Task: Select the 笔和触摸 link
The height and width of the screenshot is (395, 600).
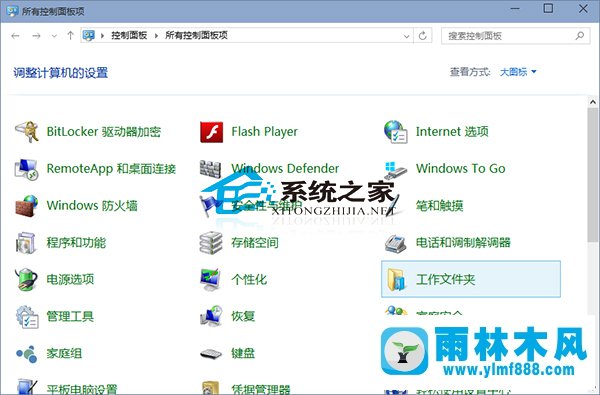Action: point(439,206)
